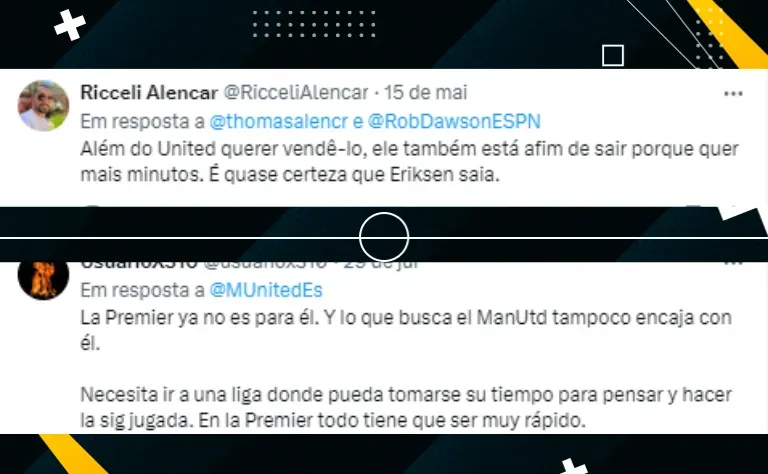This screenshot has height=474, width=768.
Task: Click the yellow diagonal stripe in top-right corner
Action: tap(727, 33)
